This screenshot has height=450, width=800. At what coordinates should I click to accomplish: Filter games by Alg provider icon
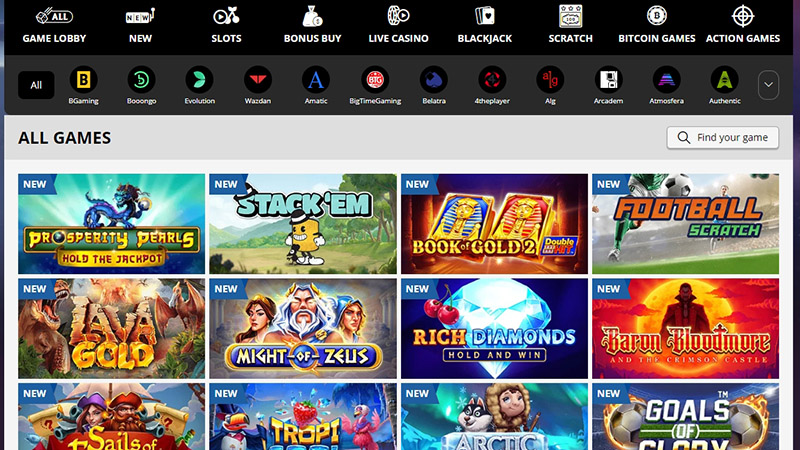pyautogui.click(x=550, y=80)
